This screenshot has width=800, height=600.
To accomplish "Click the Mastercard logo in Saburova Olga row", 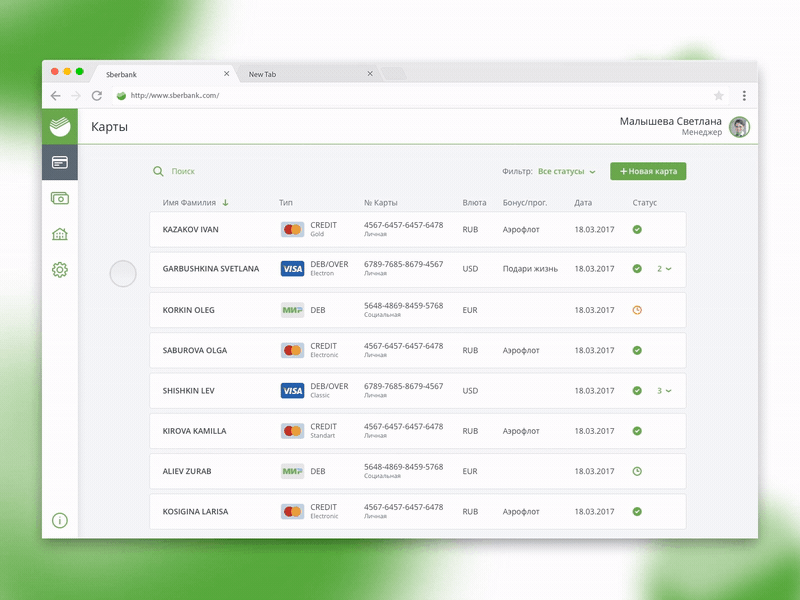I will [292, 351].
